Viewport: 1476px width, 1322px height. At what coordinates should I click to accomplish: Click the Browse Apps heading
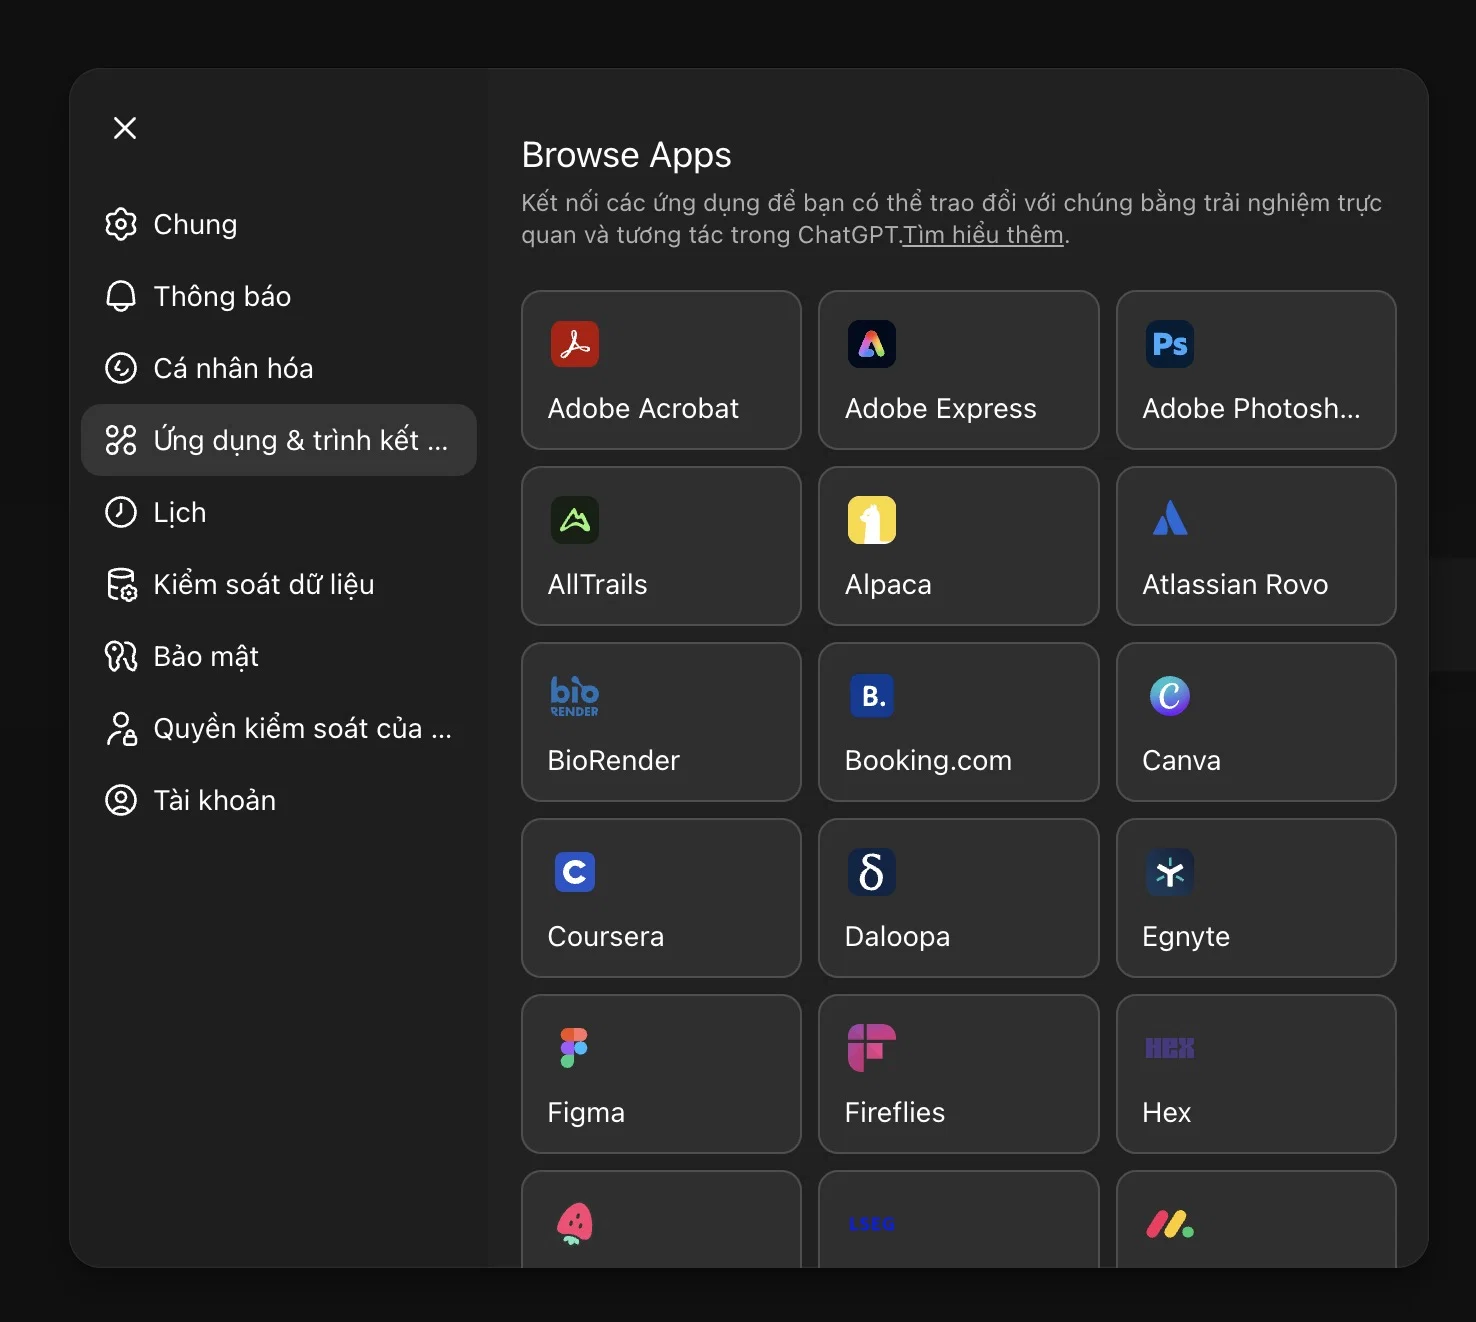click(x=627, y=155)
